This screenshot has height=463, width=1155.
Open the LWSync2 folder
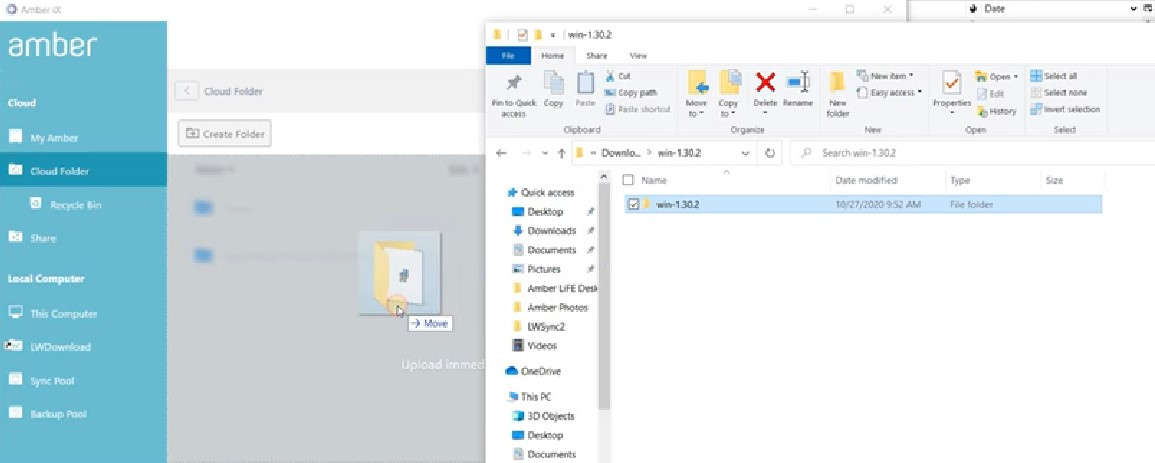[546, 326]
